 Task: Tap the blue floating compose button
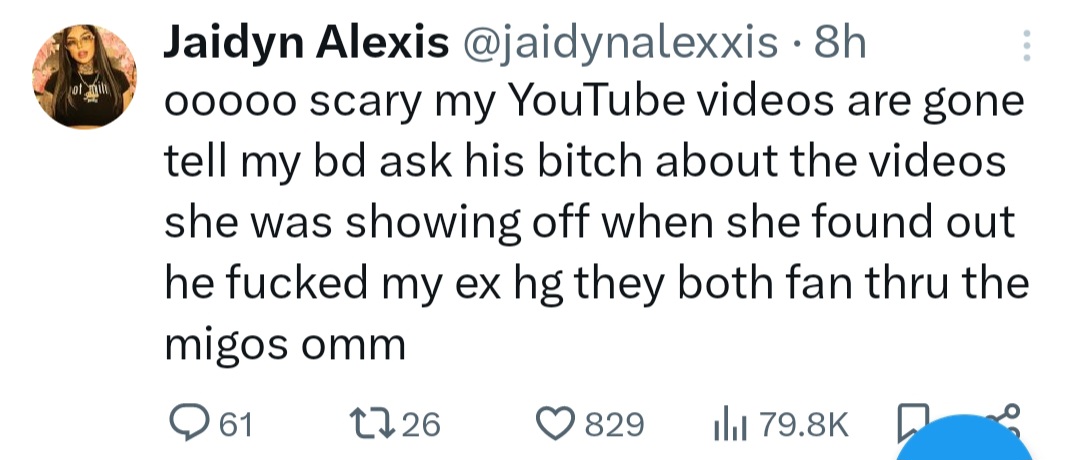tap(964, 441)
